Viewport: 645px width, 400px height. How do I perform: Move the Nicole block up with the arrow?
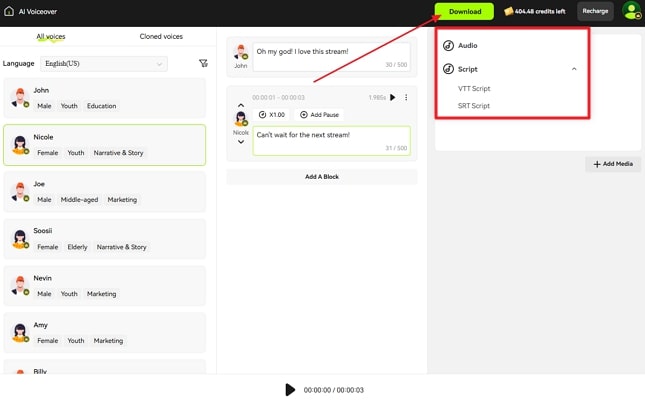[x=241, y=105]
